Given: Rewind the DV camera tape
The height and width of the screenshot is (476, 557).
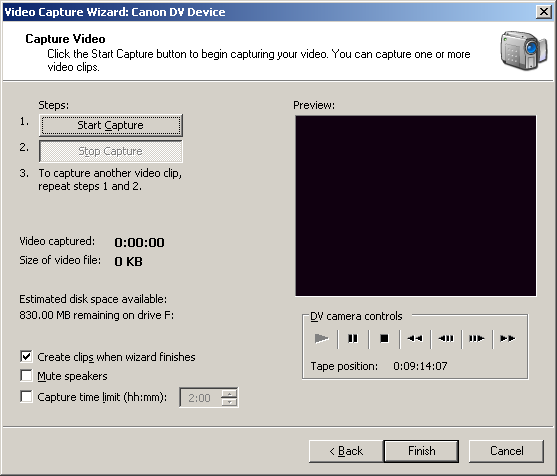Looking at the screenshot, I should [x=415, y=339].
